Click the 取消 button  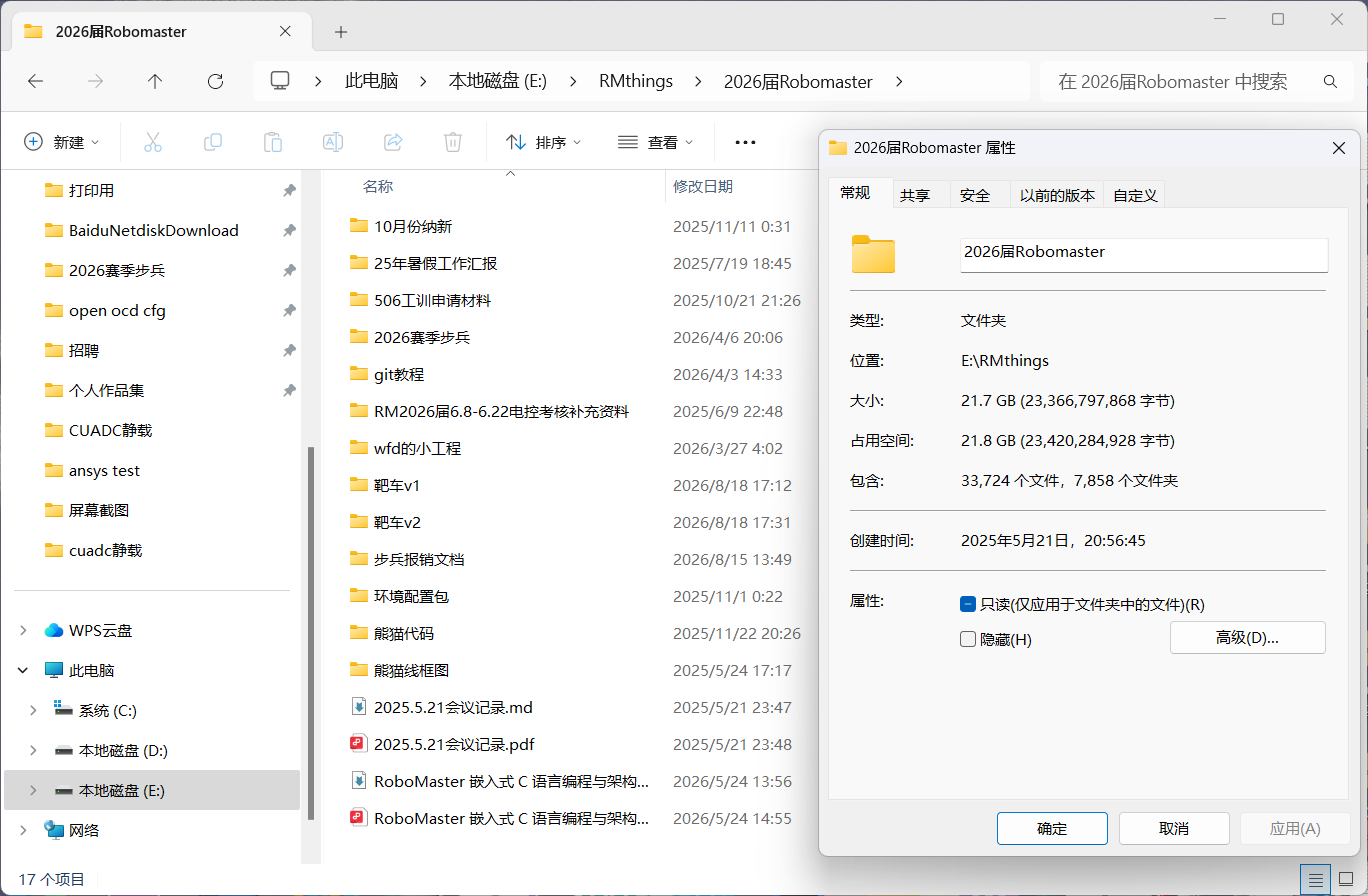[x=1174, y=828]
